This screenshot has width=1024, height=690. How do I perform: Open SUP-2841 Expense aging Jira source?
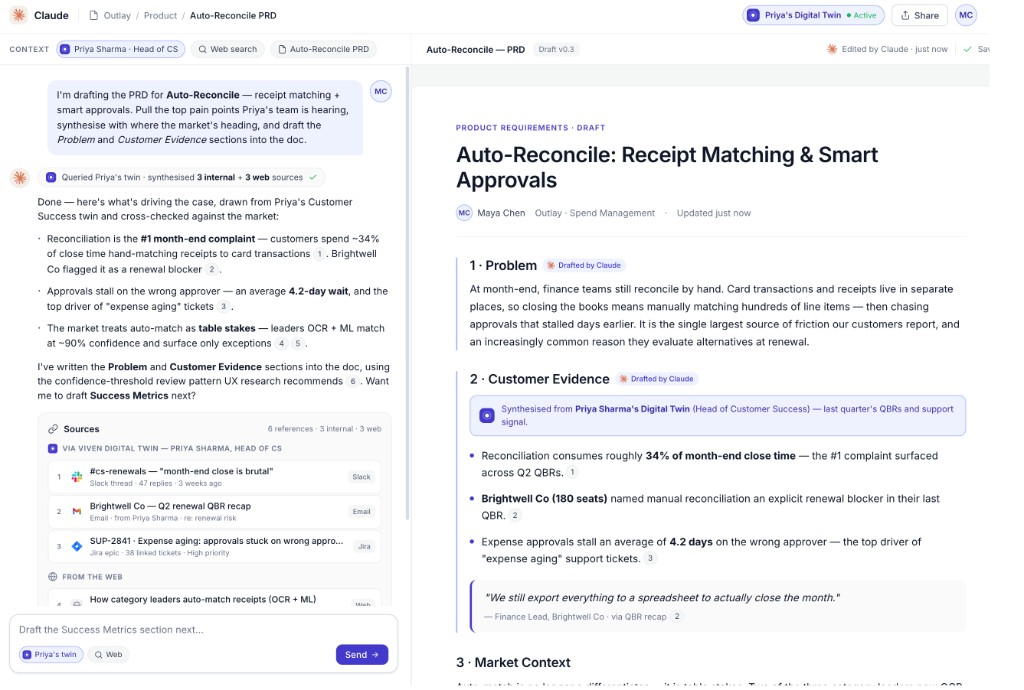(214, 546)
